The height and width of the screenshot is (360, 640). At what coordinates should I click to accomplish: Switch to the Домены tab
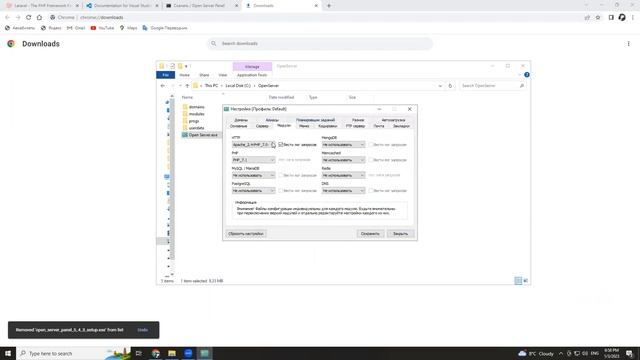[x=241, y=120]
